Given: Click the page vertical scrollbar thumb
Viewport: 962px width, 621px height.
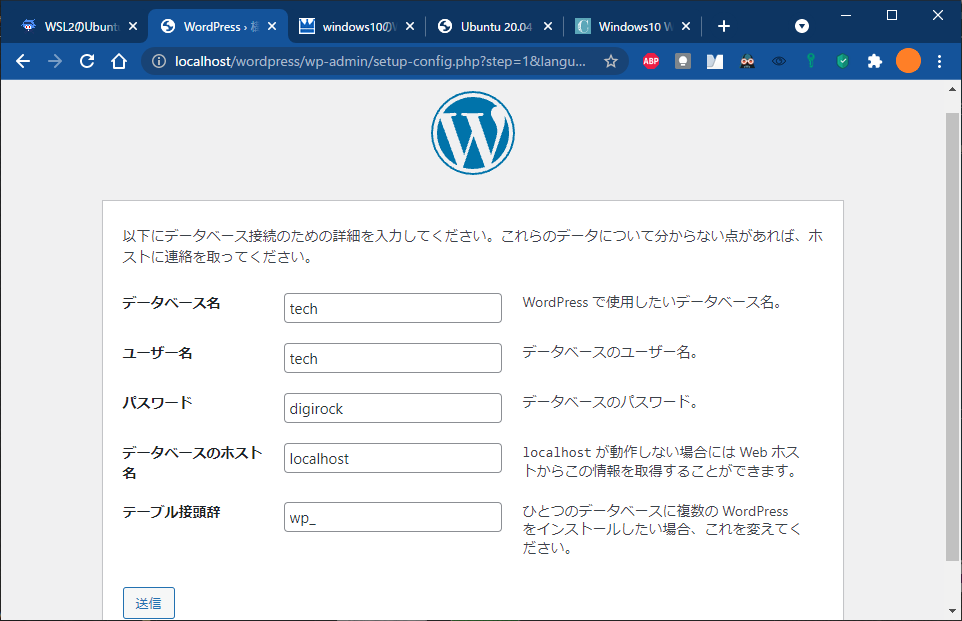Looking at the screenshot, I should point(952,336).
